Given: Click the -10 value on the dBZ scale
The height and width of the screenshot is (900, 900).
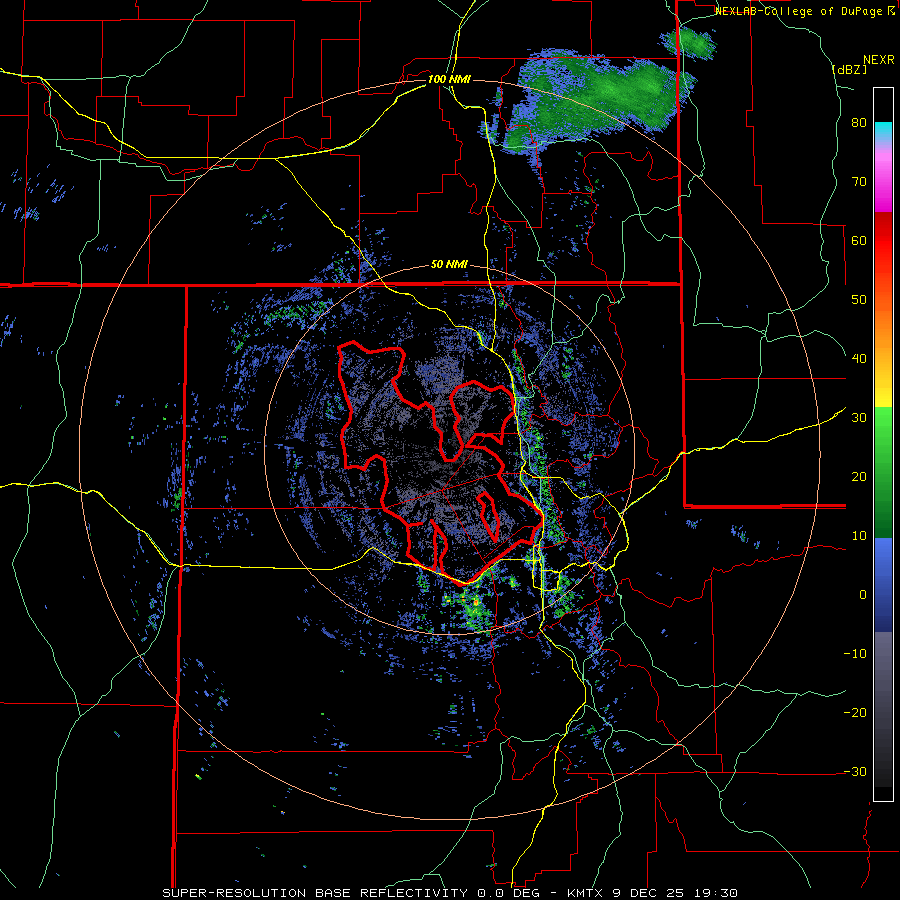Looking at the screenshot, I should pos(855,654).
